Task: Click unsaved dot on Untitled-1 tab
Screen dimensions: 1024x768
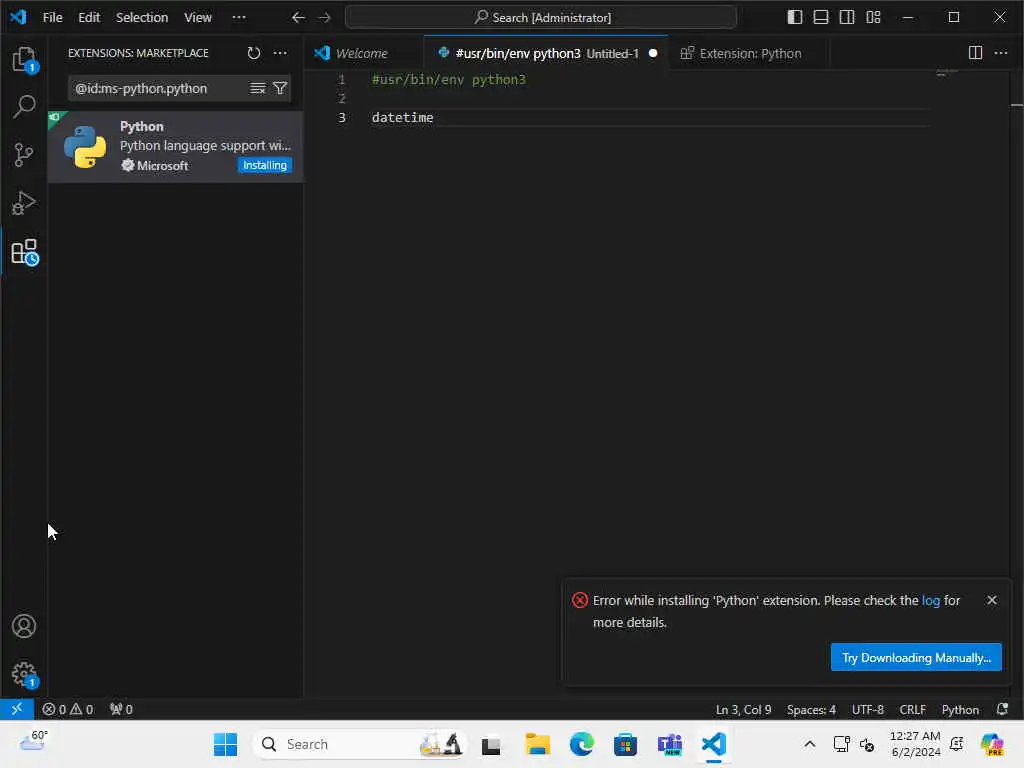Action: (653, 54)
